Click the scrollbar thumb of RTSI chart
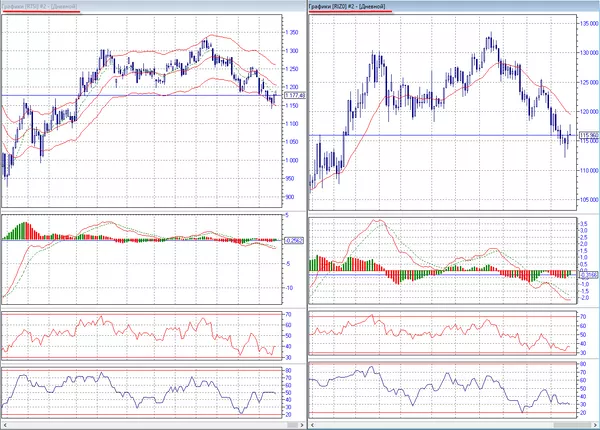The width and height of the screenshot is (600, 430). pos(292,425)
